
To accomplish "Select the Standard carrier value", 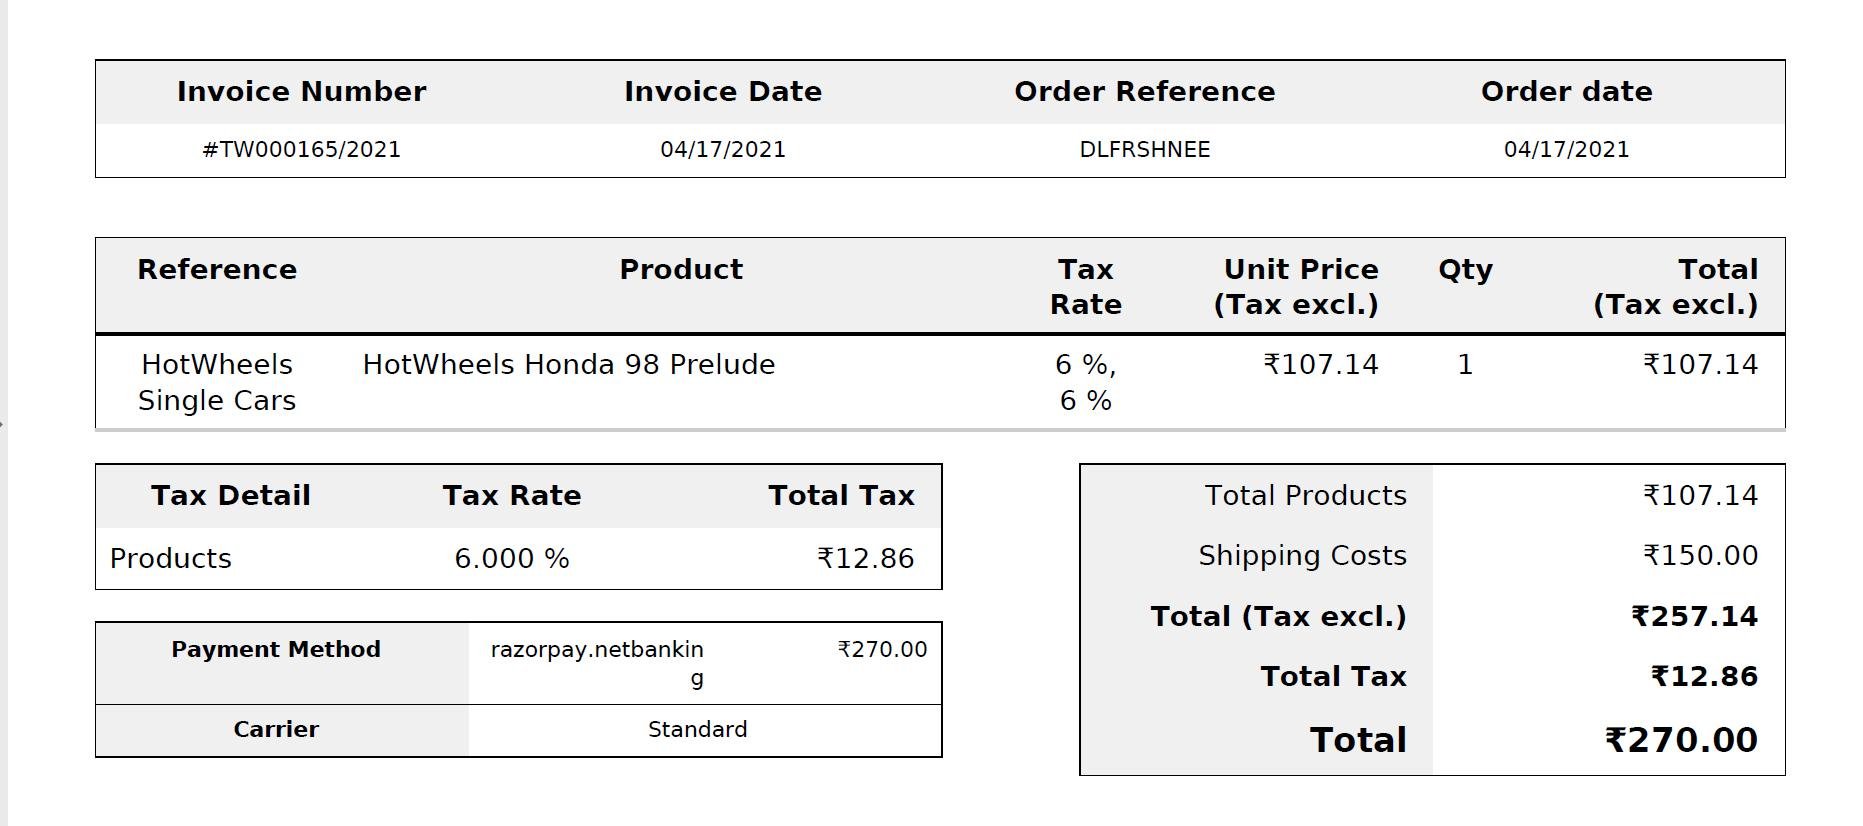I will pos(697,730).
